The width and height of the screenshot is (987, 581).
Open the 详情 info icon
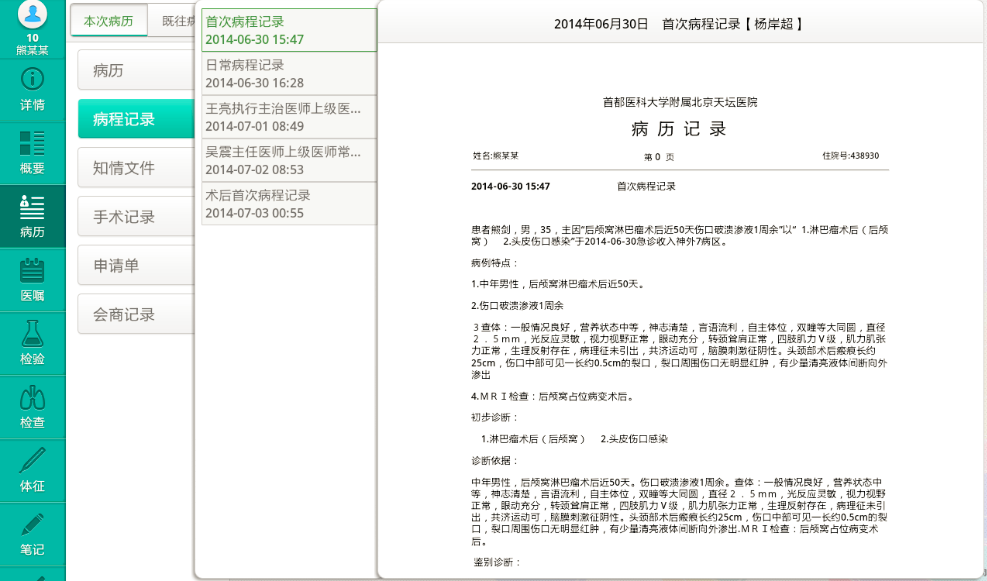pyautogui.click(x=32, y=78)
